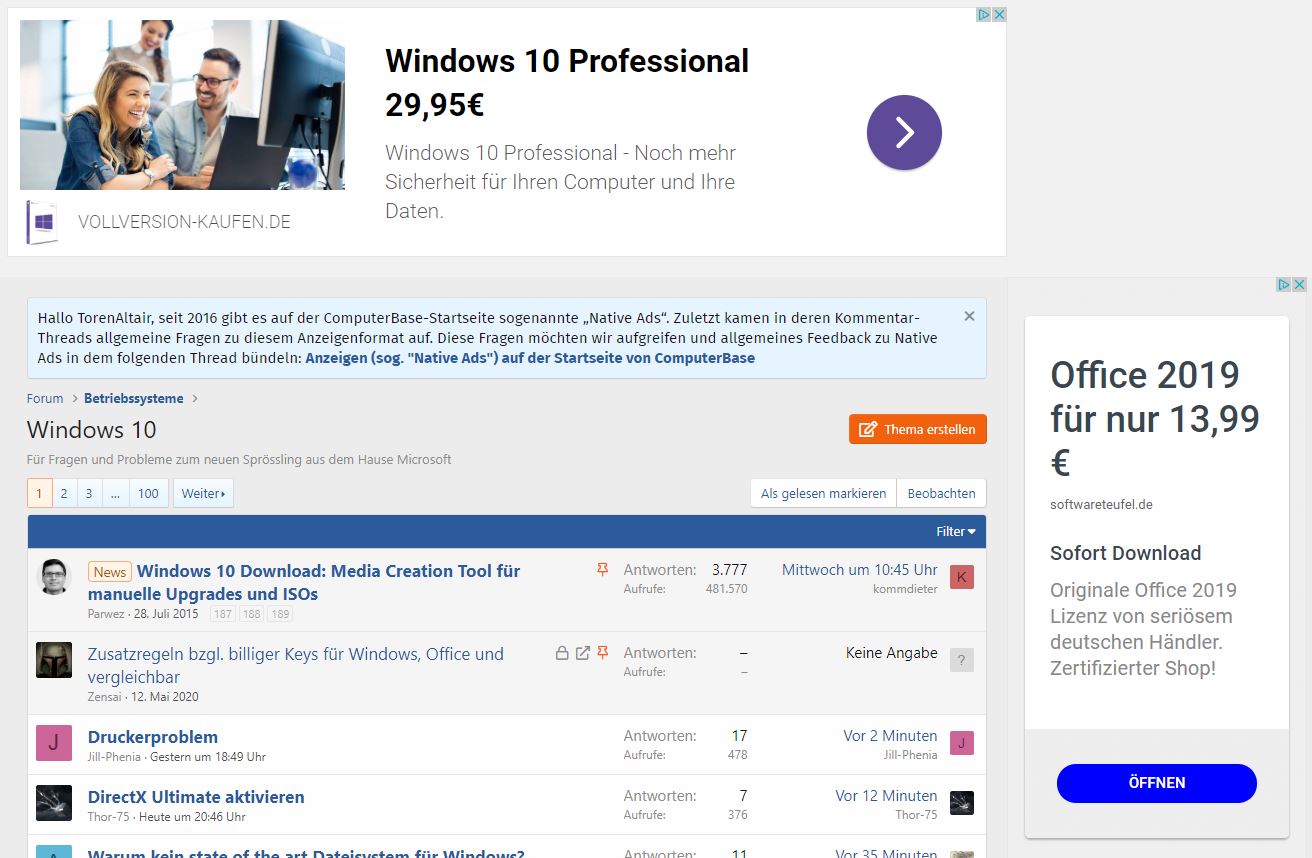Click J avatar in Druckerproblem last-post column
Image resolution: width=1312 pixels, height=858 pixels.
click(x=962, y=743)
